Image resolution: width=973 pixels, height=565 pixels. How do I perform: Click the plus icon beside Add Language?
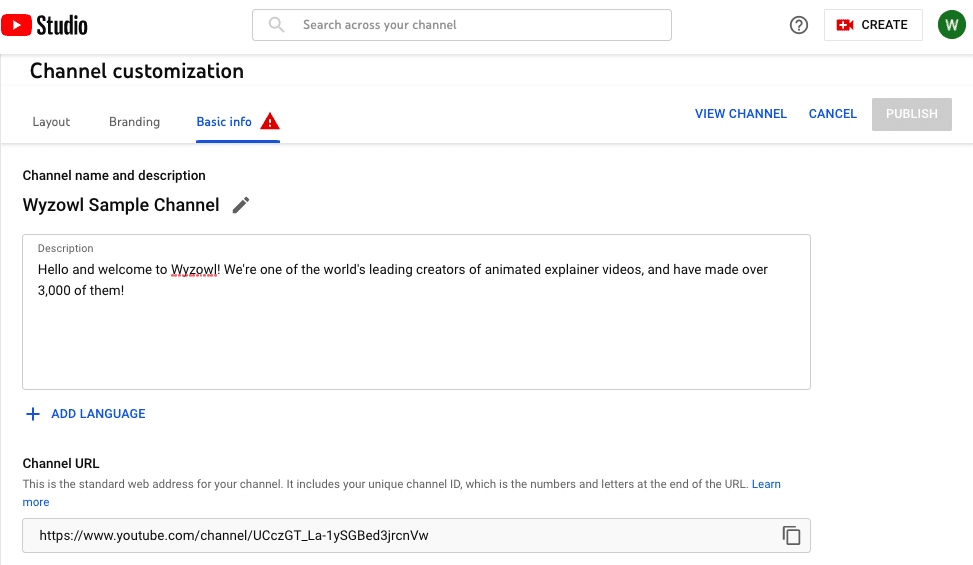tap(33, 414)
